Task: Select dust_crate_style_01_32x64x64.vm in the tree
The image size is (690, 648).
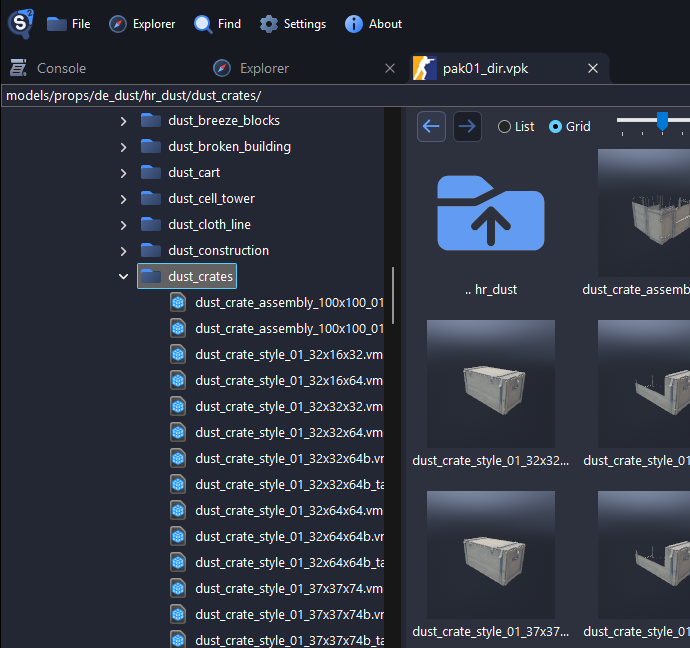Action: 289,510
